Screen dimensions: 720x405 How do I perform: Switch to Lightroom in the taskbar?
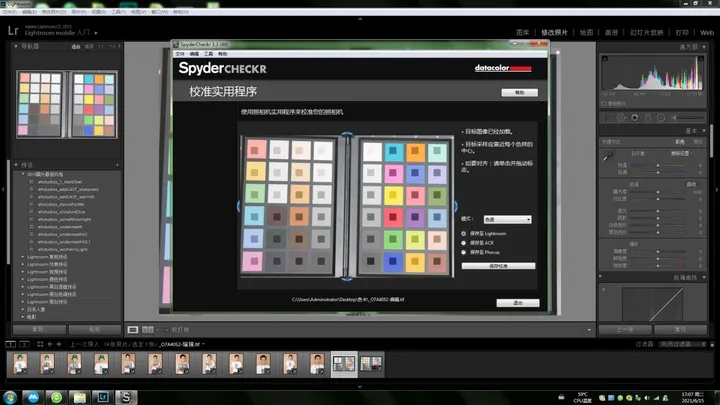(x=103, y=397)
